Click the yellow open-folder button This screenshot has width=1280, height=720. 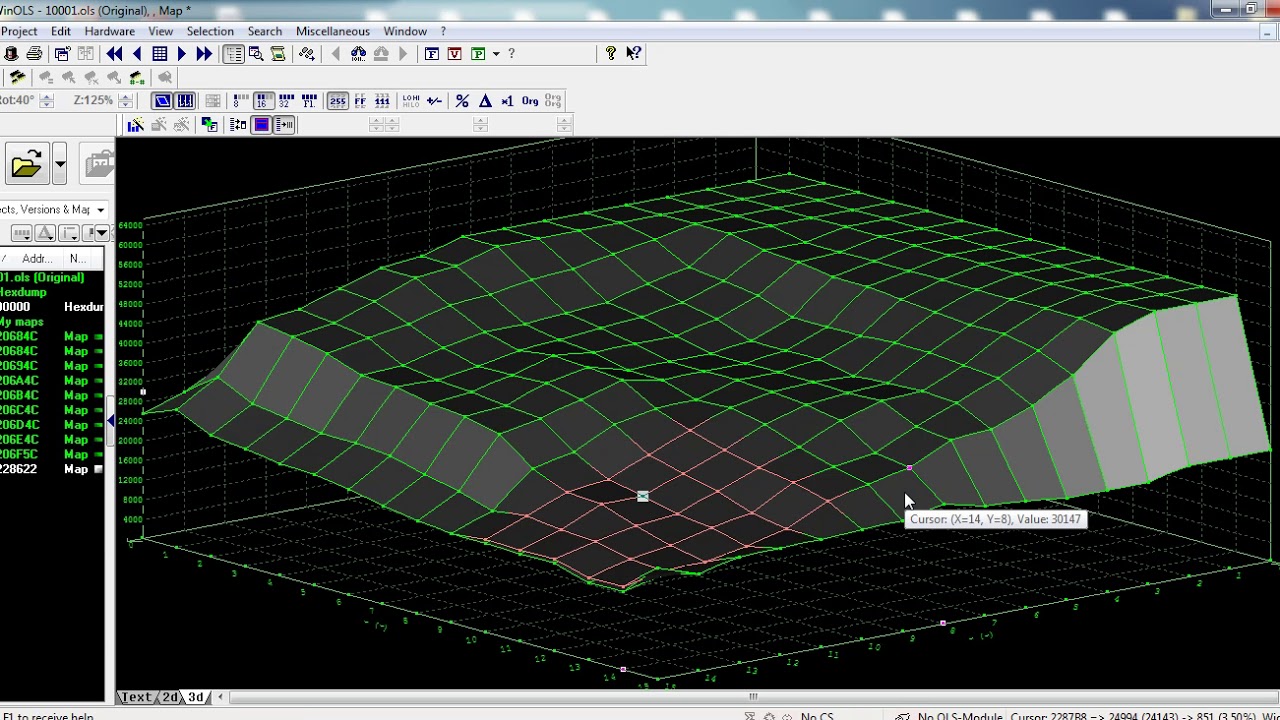point(26,164)
